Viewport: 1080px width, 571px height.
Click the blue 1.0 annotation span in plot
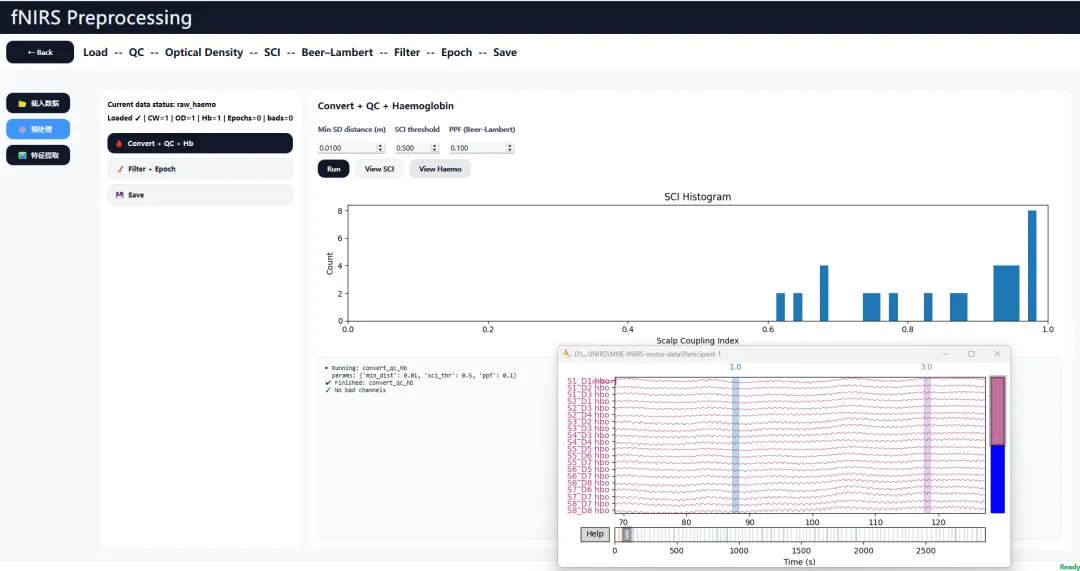click(x=735, y=445)
